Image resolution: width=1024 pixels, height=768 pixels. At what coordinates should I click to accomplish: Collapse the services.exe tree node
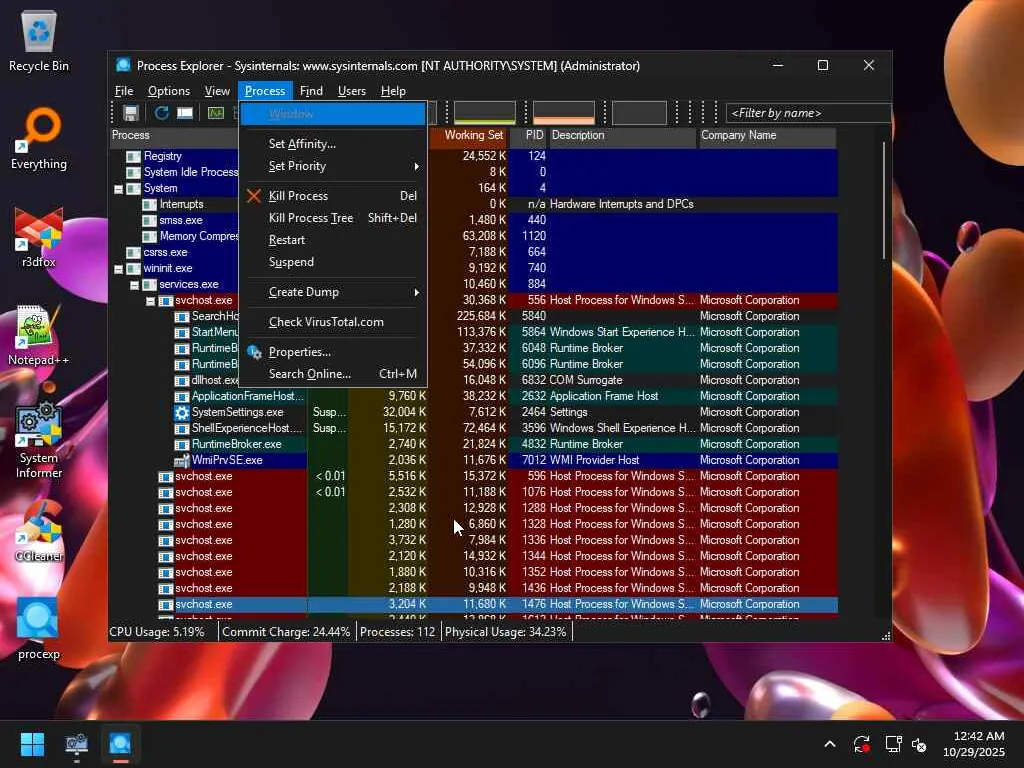[x=134, y=285]
